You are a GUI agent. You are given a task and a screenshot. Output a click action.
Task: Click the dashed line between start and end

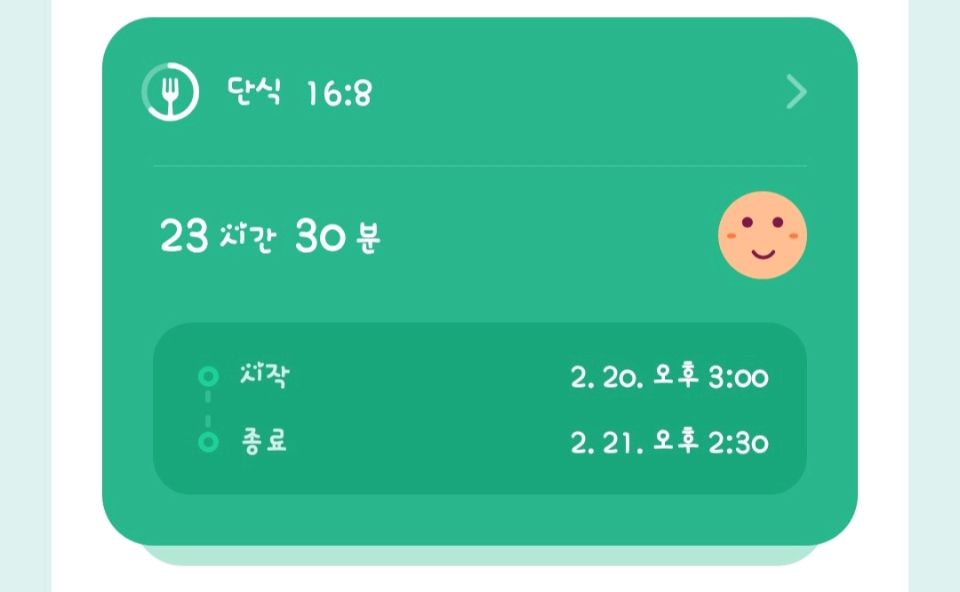(x=208, y=410)
